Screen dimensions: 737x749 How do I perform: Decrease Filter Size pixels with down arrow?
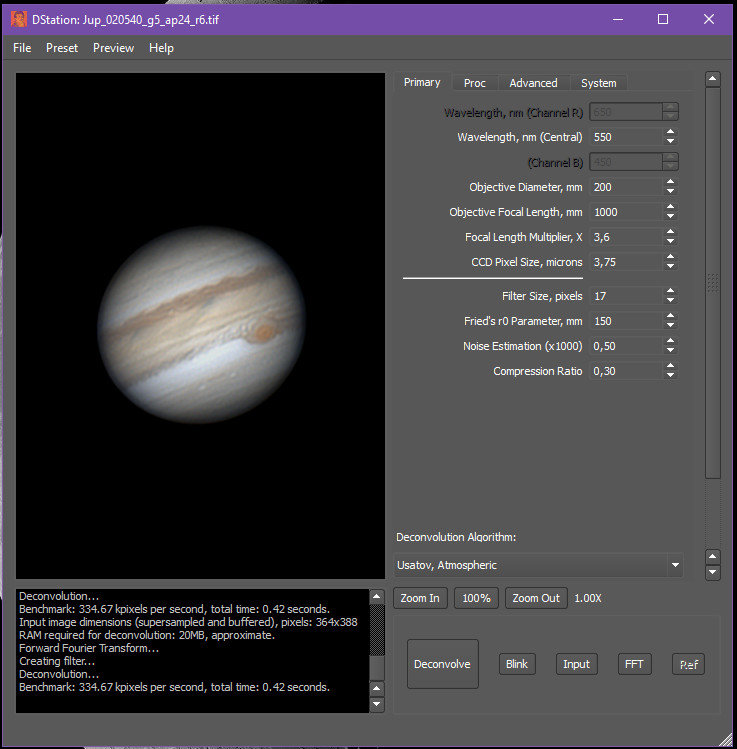point(671,300)
